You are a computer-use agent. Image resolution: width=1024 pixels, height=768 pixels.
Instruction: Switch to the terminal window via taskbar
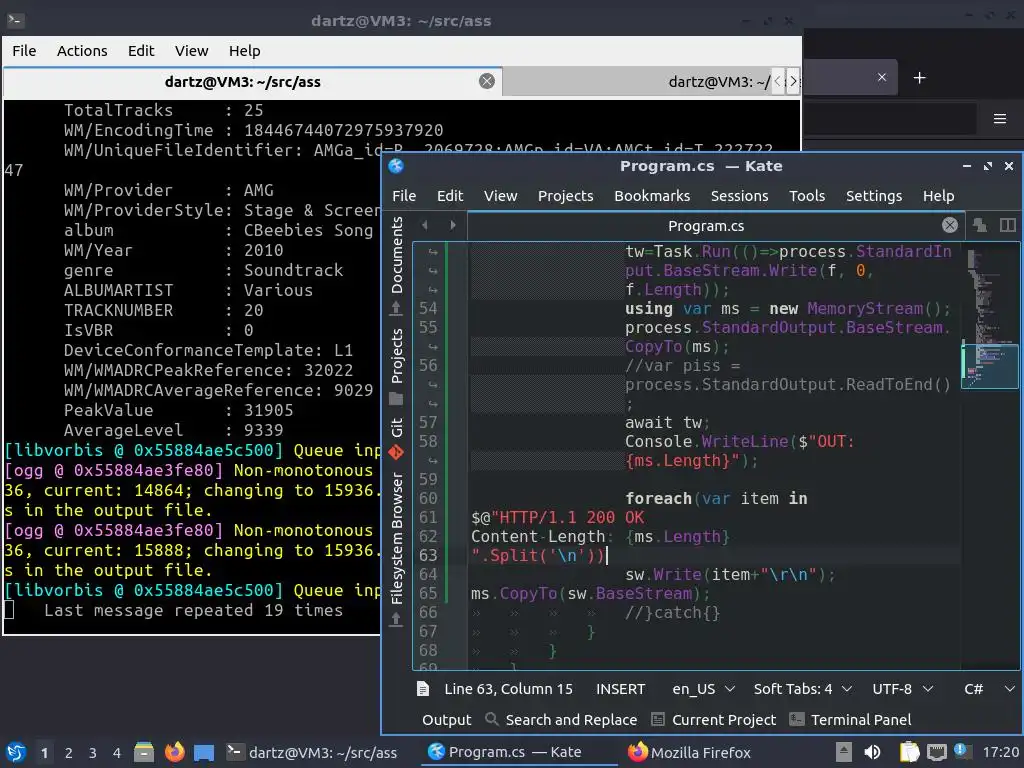tap(312, 752)
